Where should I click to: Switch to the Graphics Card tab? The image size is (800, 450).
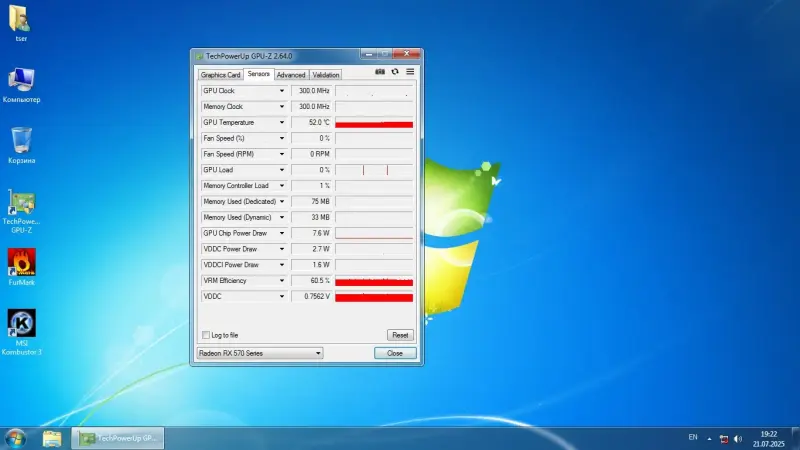pyautogui.click(x=220, y=75)
